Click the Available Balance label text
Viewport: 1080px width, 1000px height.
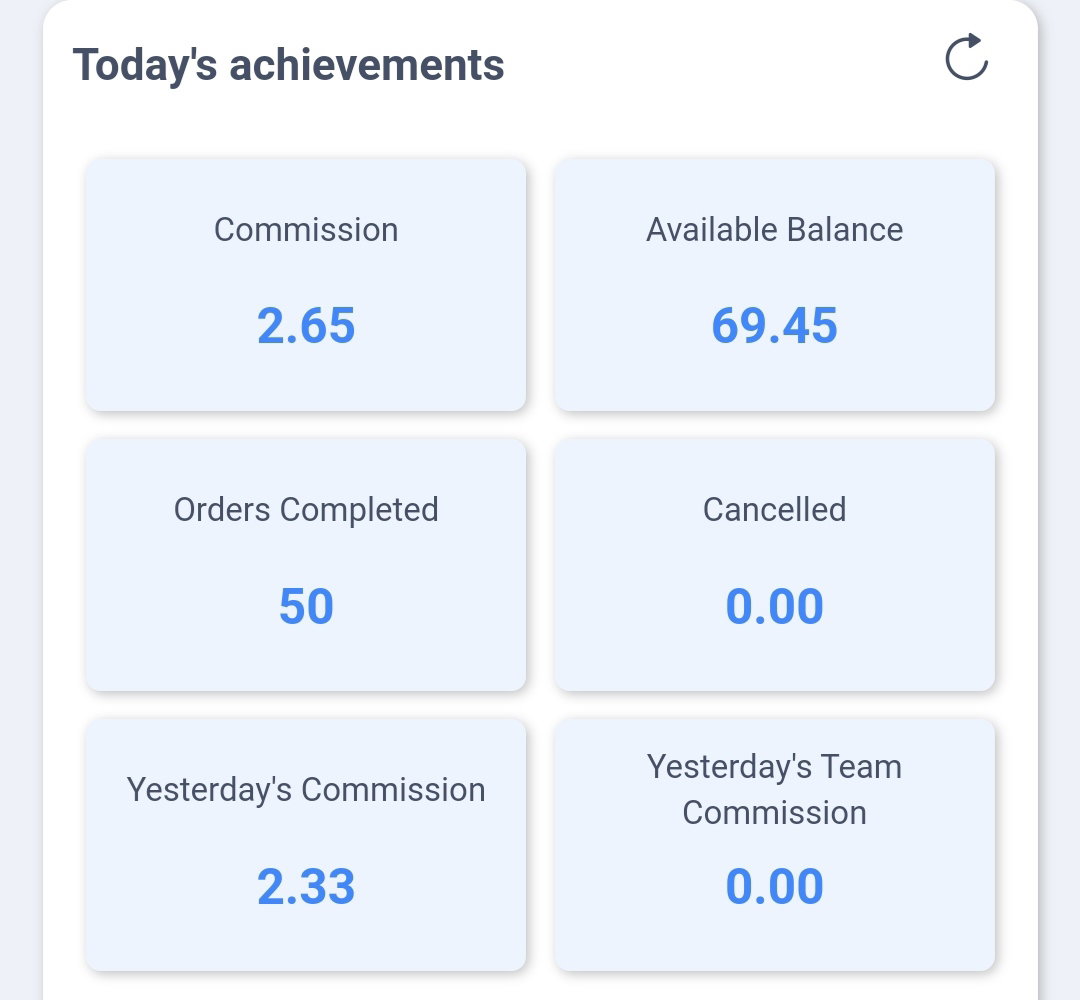pos(774,229)
